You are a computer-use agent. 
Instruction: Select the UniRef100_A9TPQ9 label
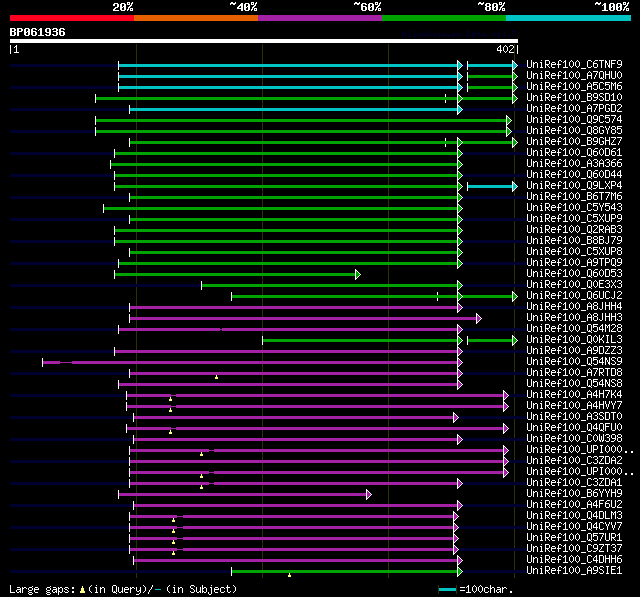pos(574,263)
